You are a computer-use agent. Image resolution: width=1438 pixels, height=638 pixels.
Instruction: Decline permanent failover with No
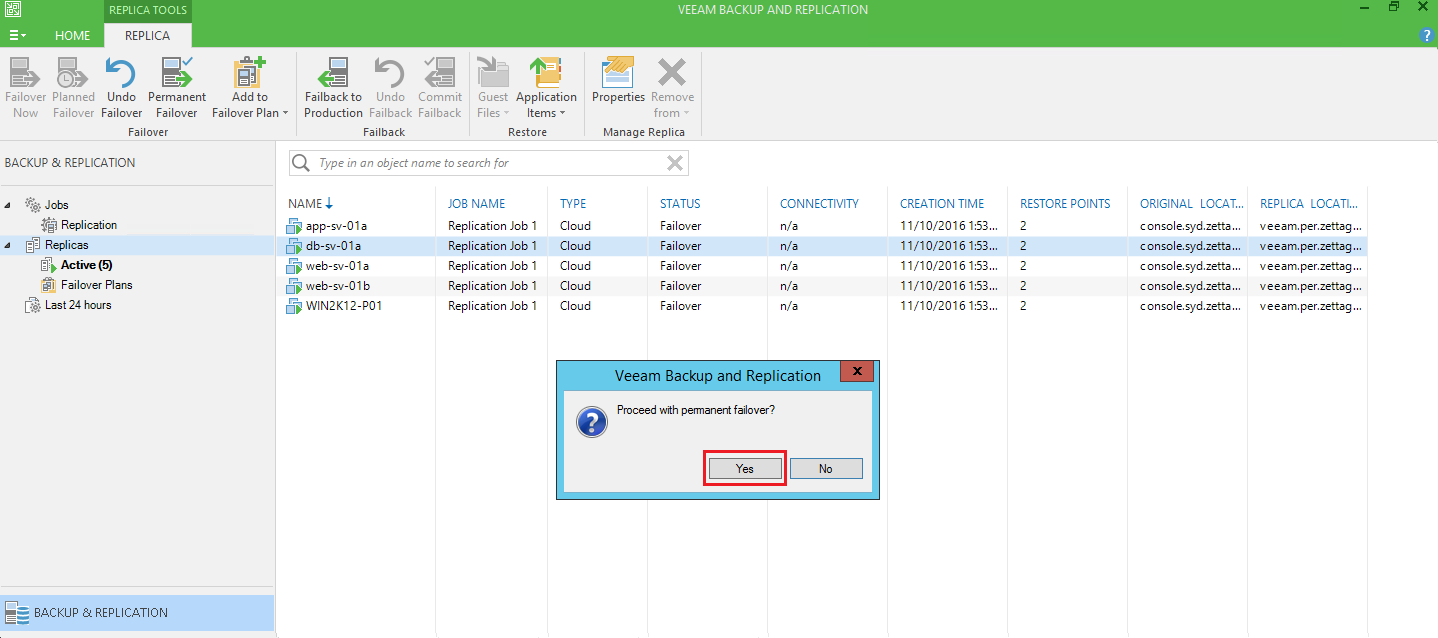point(826,469)
